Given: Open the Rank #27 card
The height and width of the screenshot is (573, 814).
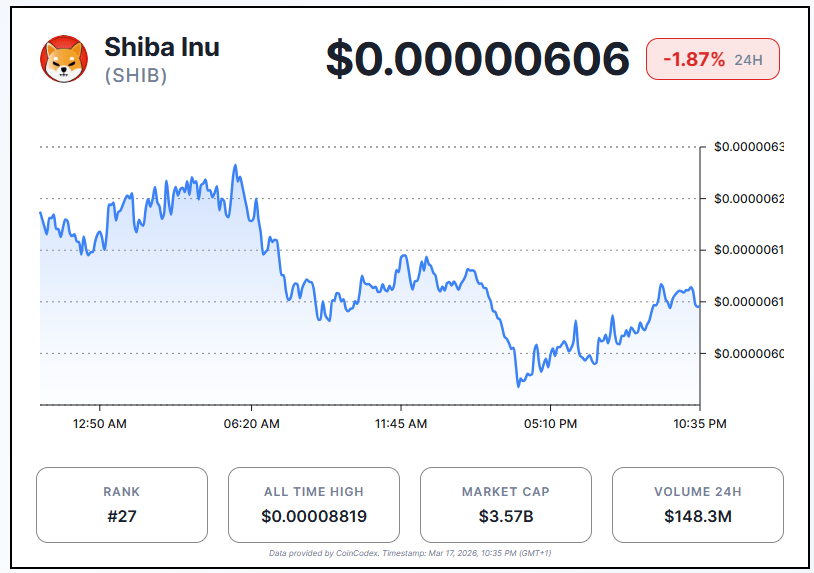Looking at the screenshot, I should [122, 504].
